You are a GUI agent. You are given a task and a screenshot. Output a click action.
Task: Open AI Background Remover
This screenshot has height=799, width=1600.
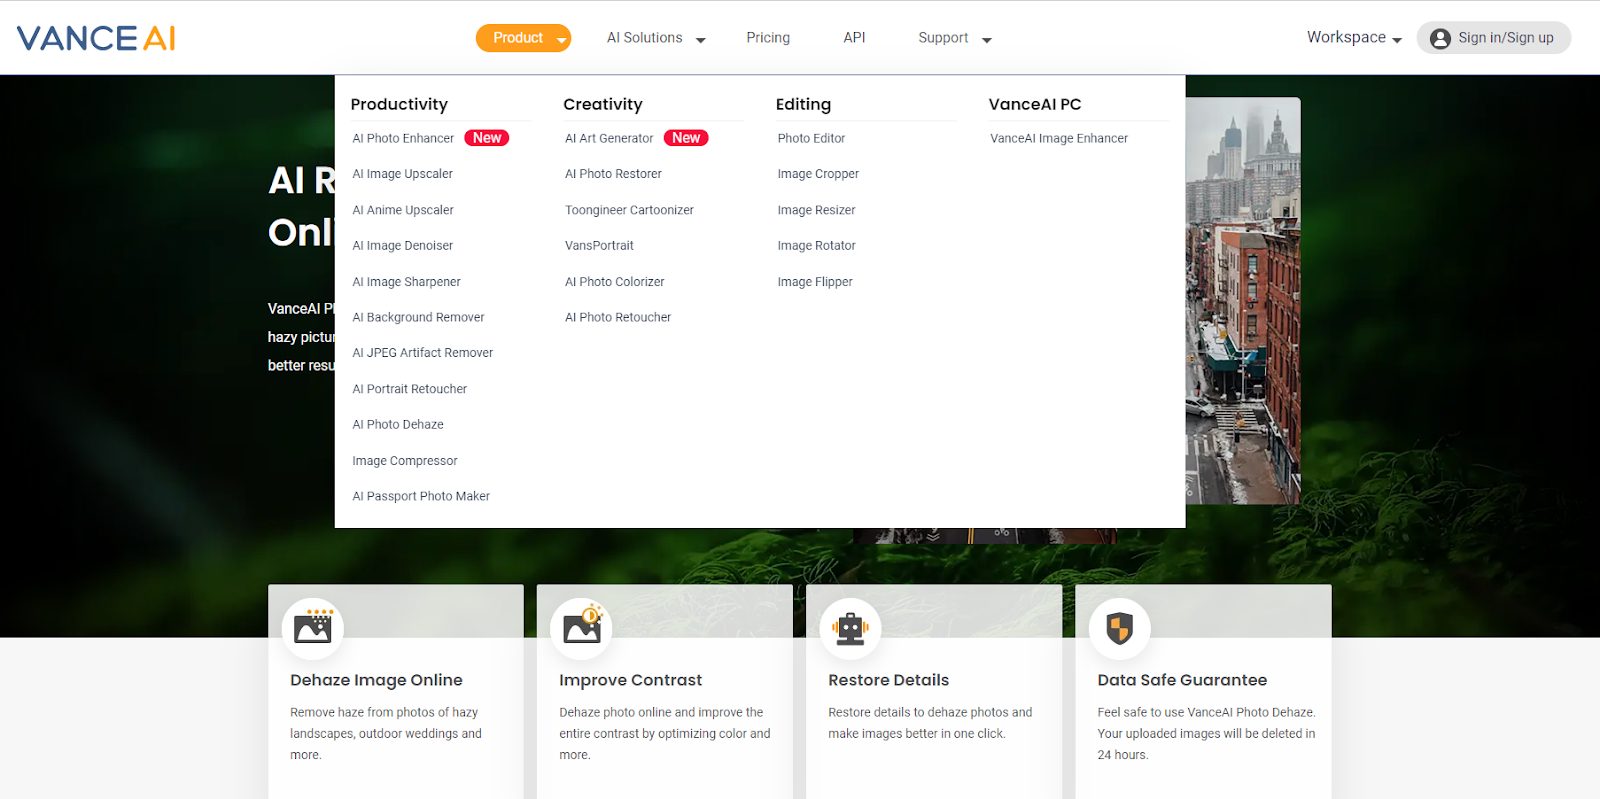418,317
